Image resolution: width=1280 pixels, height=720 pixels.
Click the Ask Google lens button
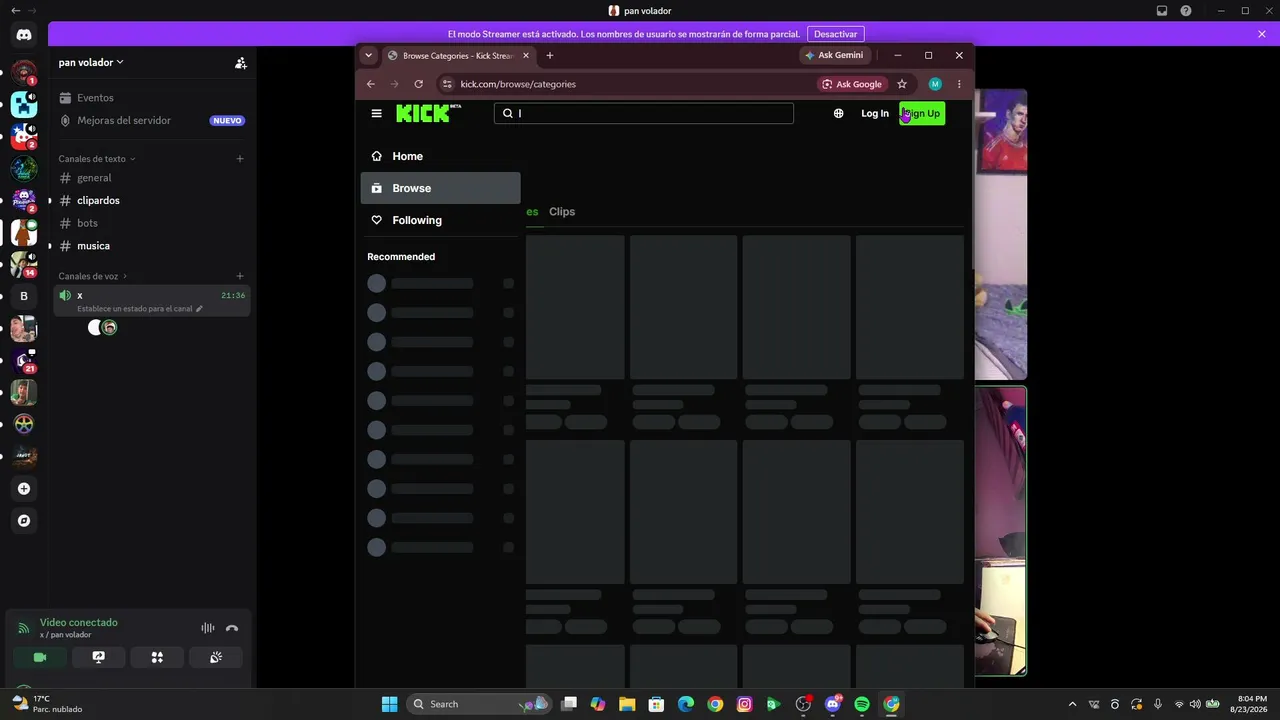point(852,84)
